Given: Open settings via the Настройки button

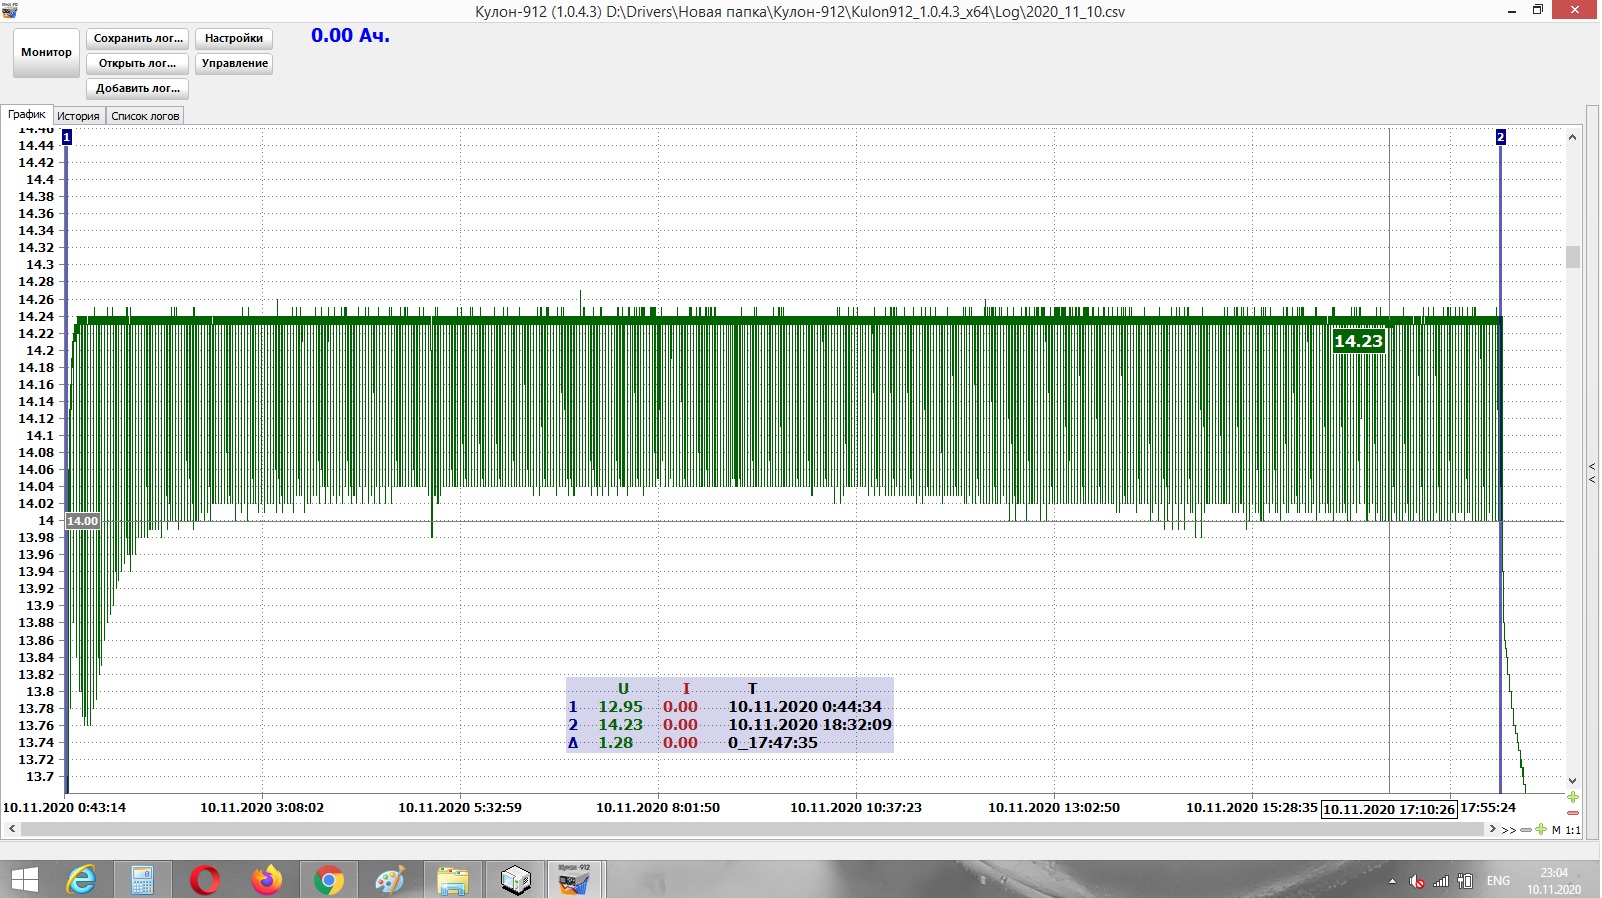Looking at the screenshot, I should pos(234,38).
